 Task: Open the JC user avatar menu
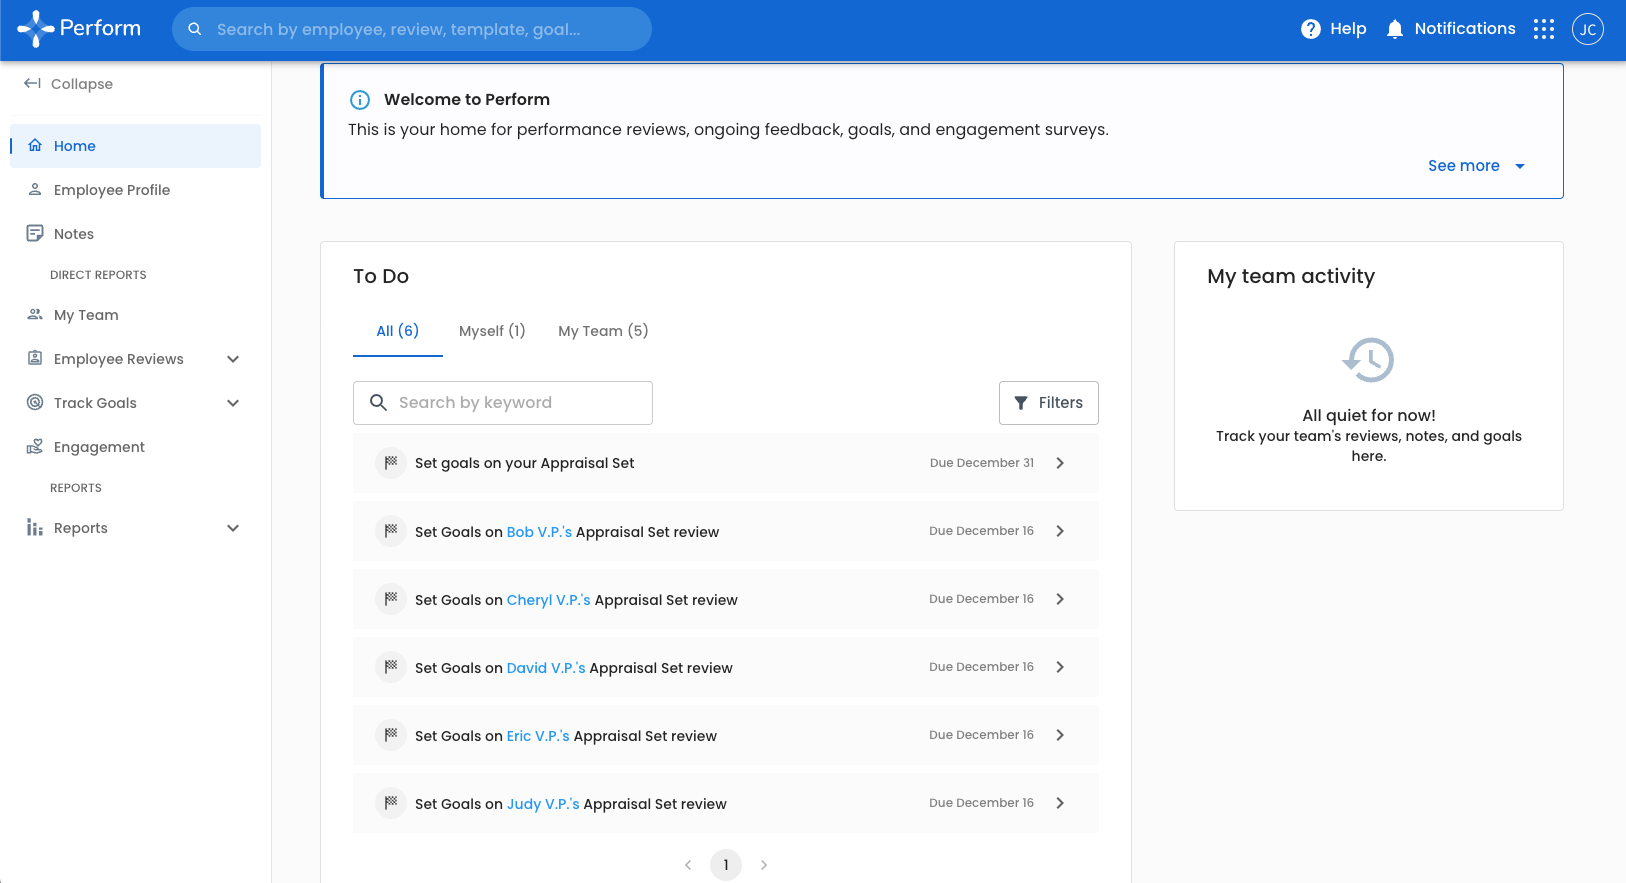click(1588, 29)
